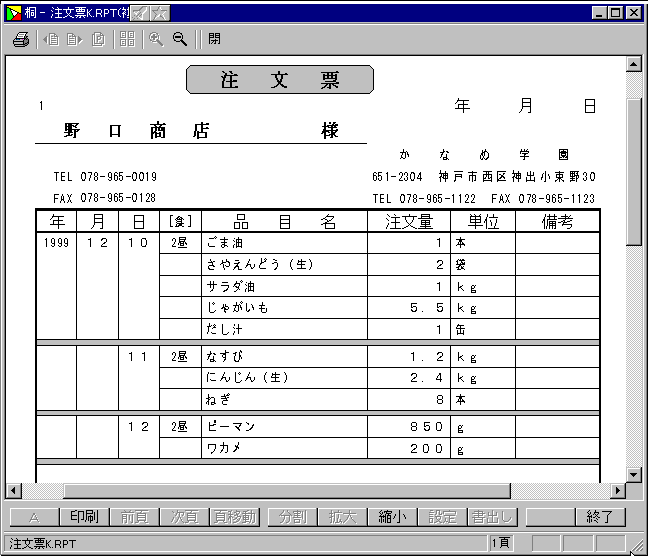The width and height of the screenshot is (648, 556).
Task: Click the 閉 close-preview toolbar icon
Action: click(215, 39)
